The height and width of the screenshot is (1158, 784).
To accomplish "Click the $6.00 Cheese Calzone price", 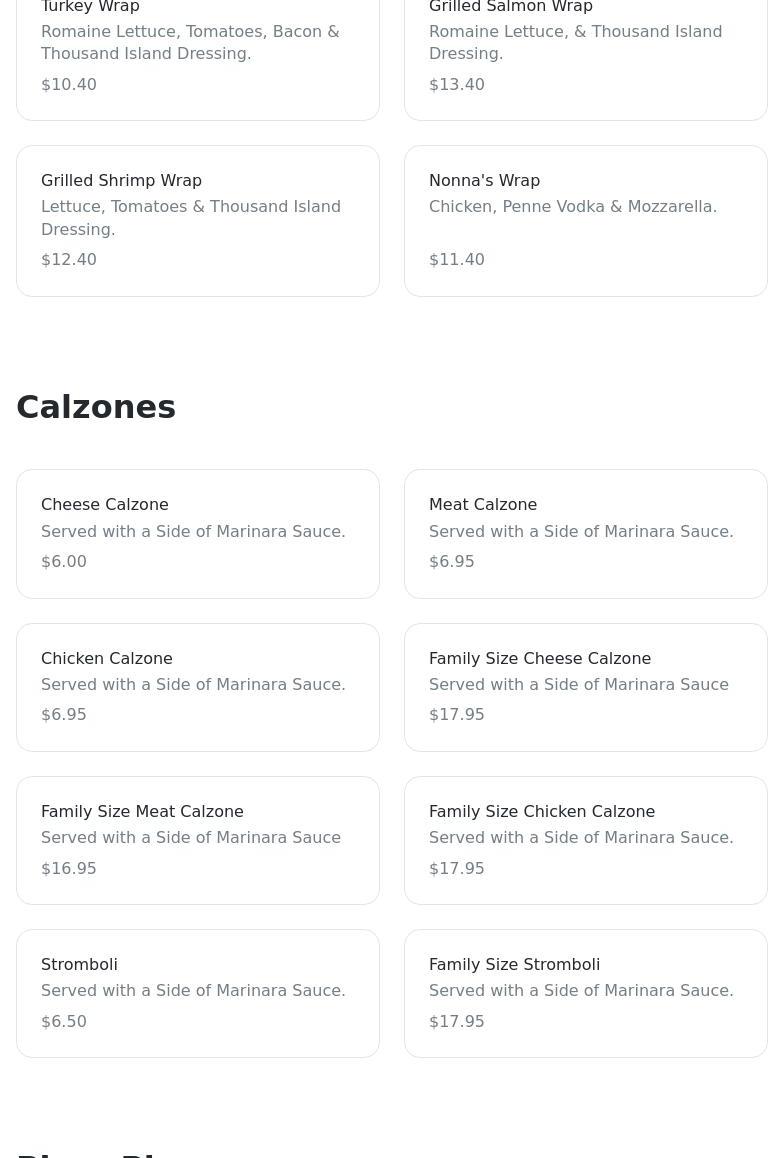I will click(x=64, y=562).
